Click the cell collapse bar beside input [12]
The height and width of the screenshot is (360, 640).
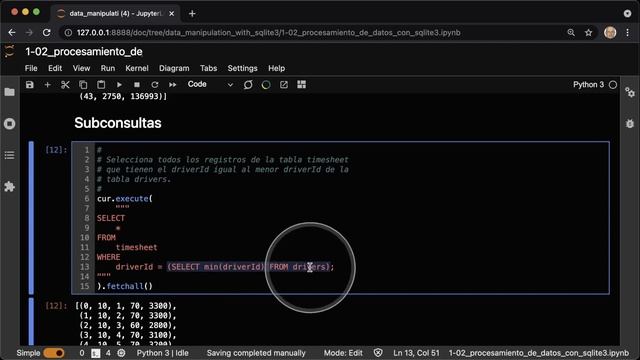(x=31, y=218)
